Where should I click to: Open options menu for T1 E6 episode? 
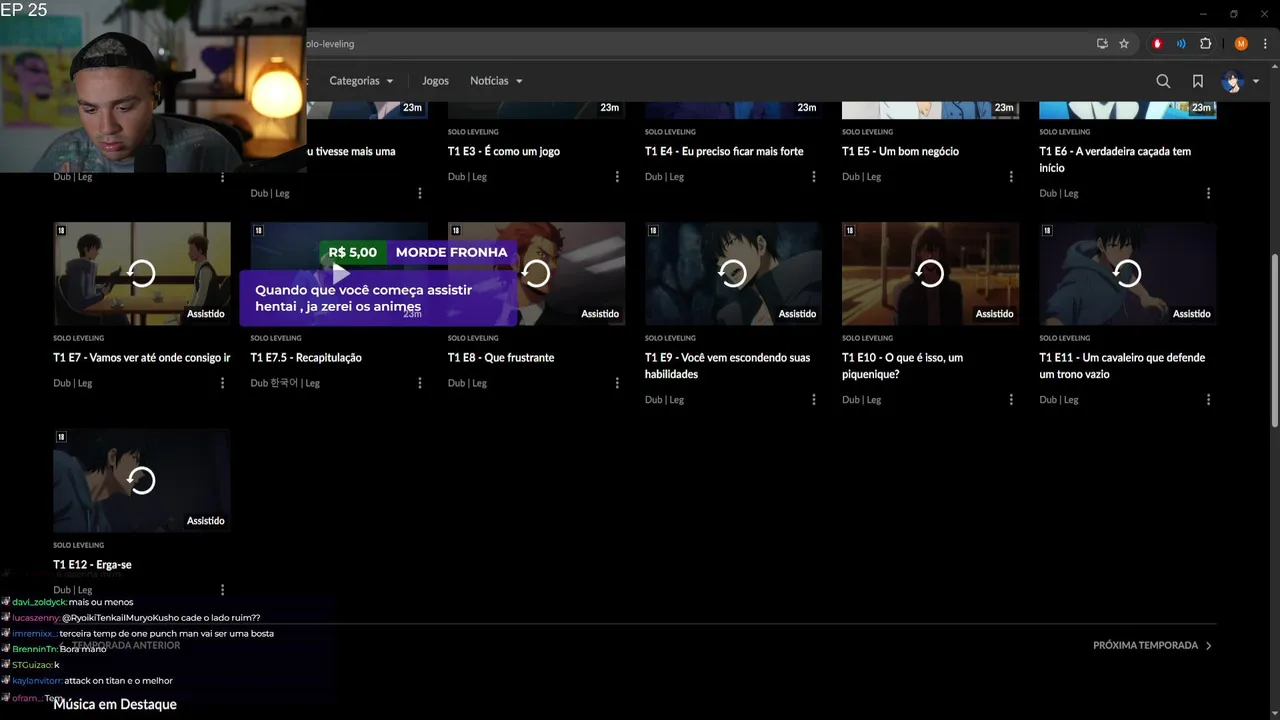tap(1208, 193)
